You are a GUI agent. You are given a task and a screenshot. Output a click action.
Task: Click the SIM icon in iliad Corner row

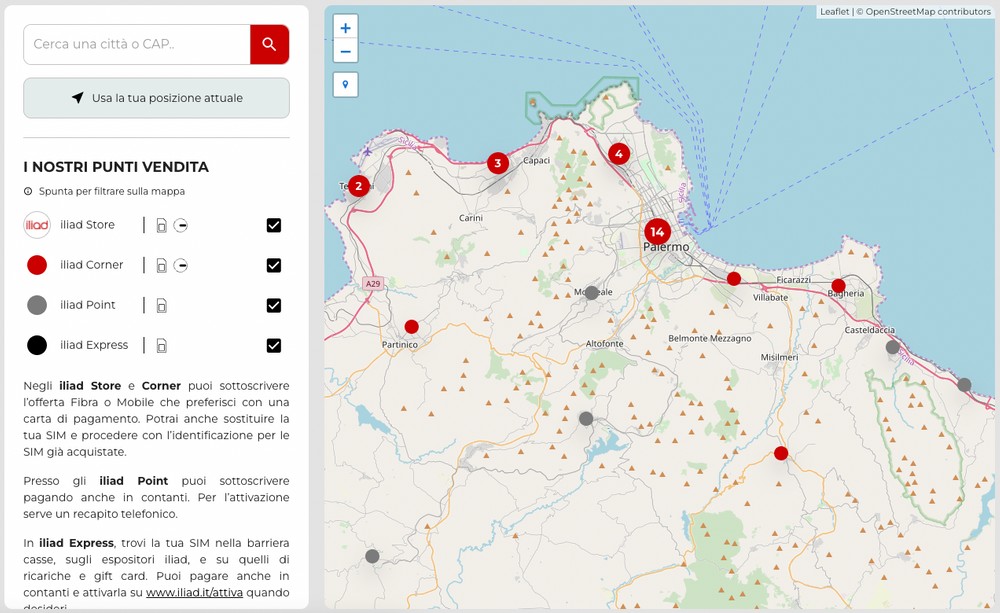click(161, 265)
